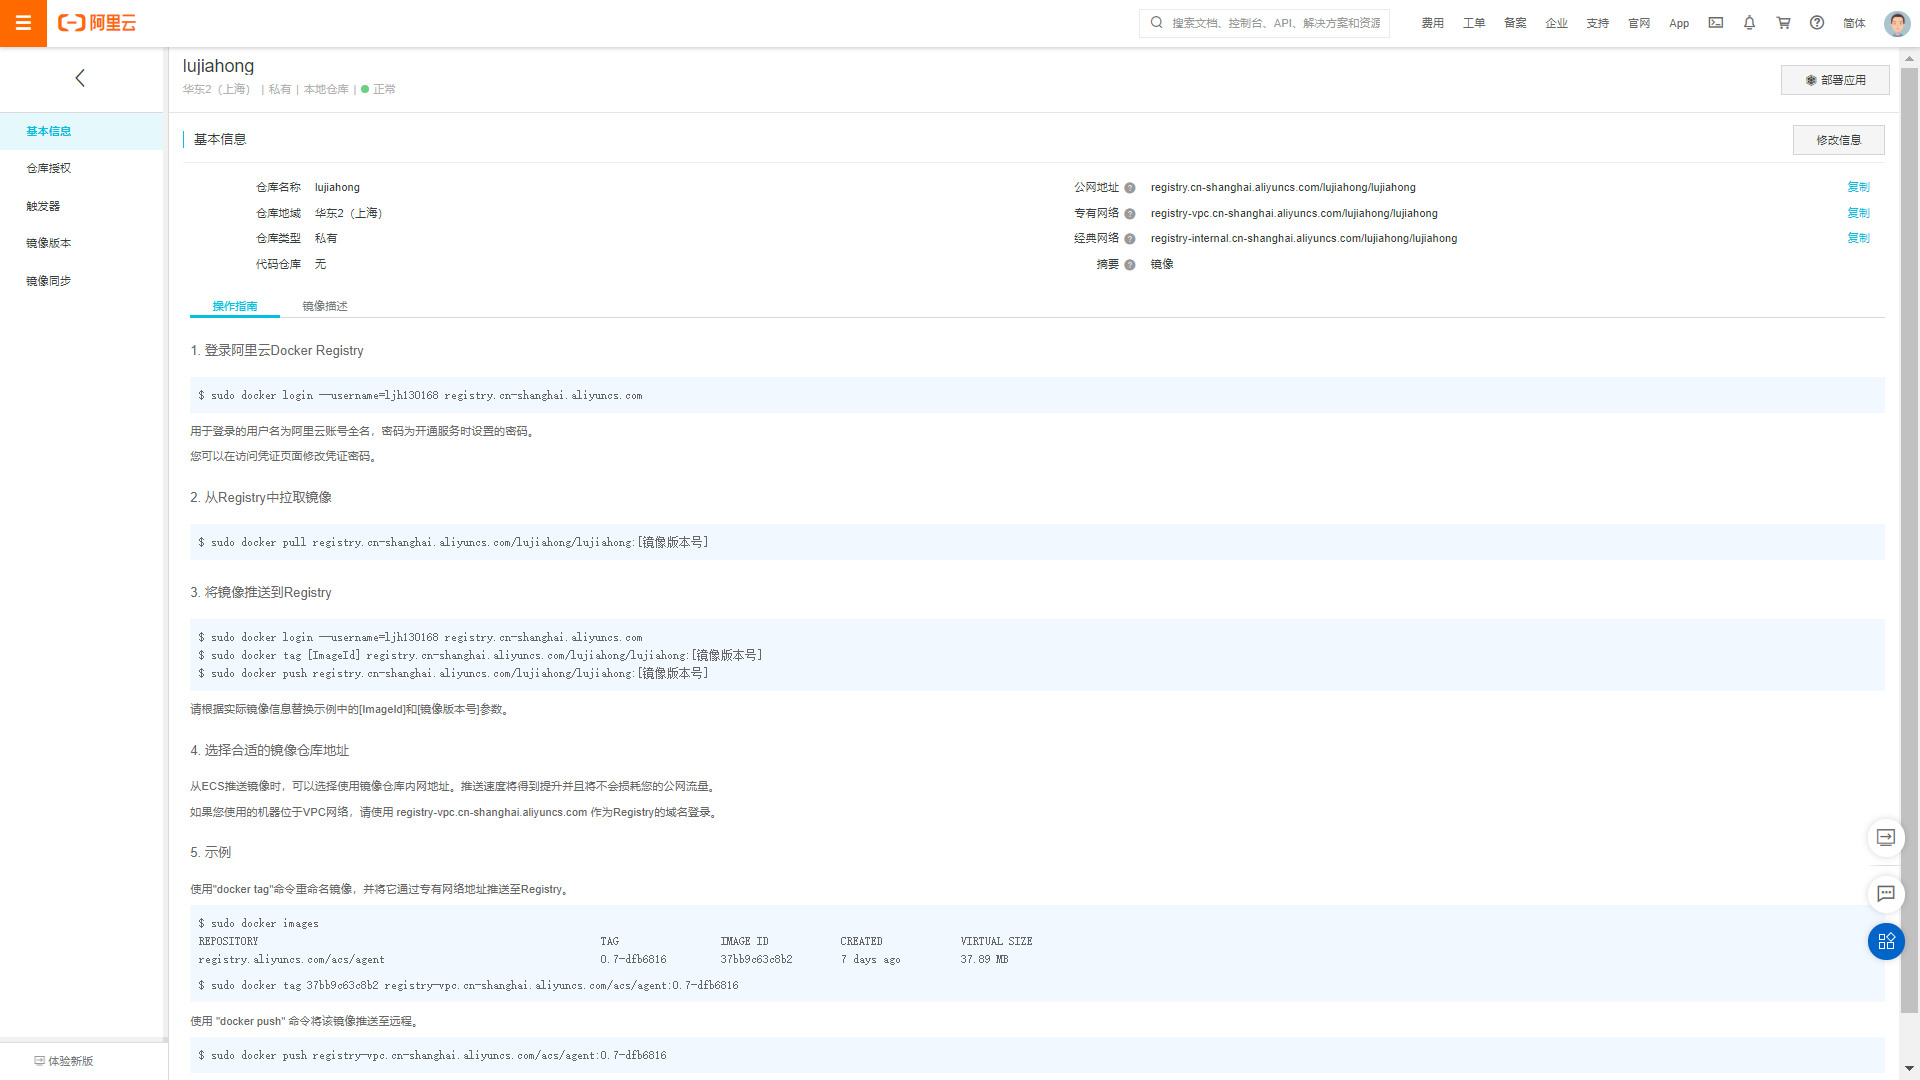1920x1080 pixels.
Task: Click the 部署应用 button
Action: coord(1835,80)
